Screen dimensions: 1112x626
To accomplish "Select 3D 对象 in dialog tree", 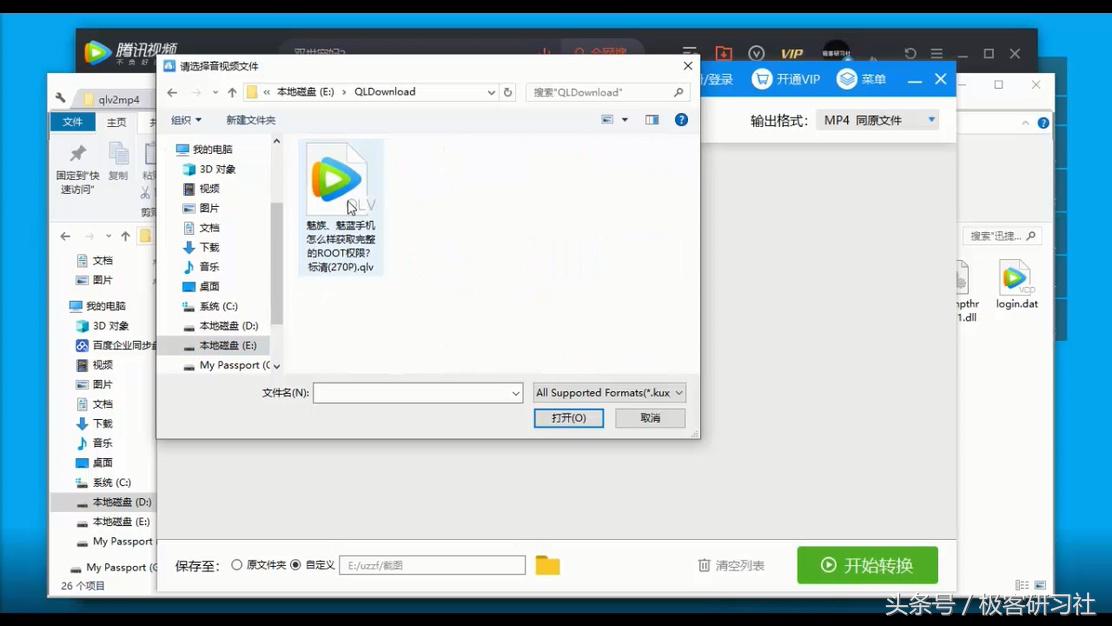I will pos(216,169).
